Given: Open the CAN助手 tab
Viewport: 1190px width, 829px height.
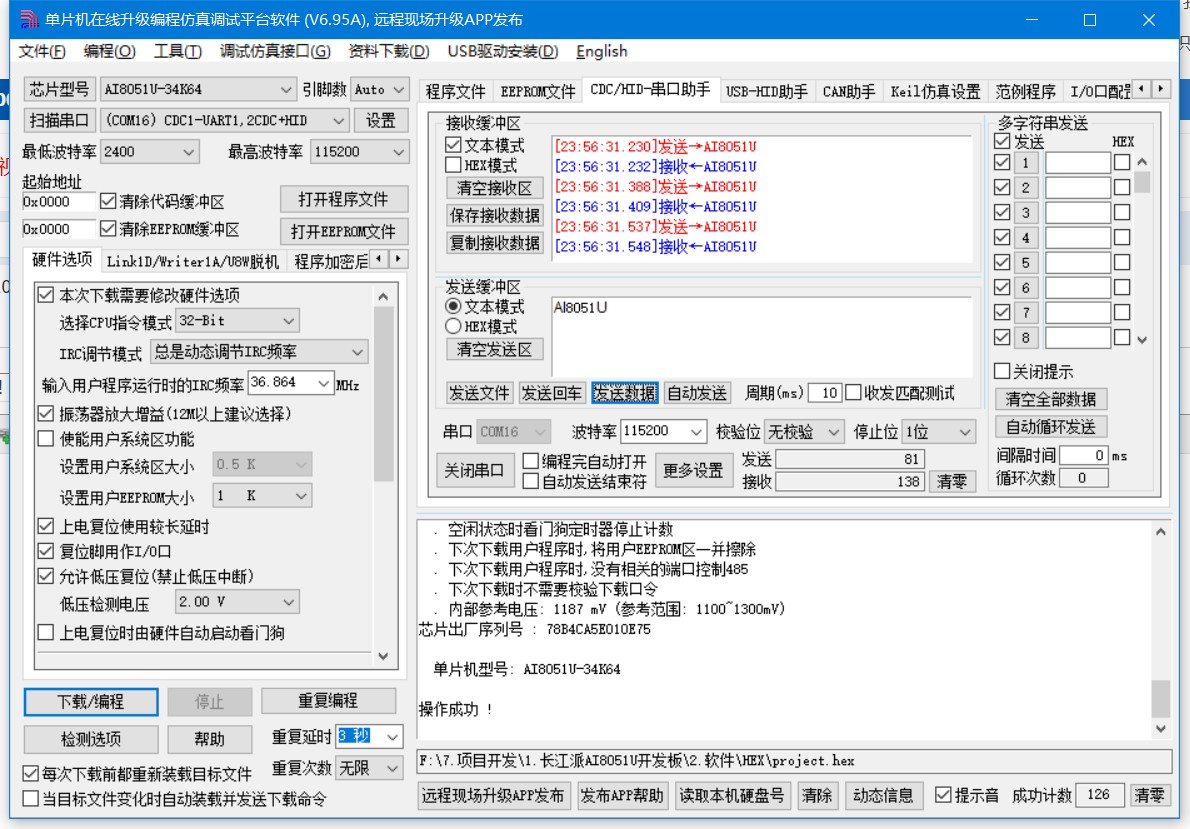Looking at the screenshot, I should [x=848, y=91].
